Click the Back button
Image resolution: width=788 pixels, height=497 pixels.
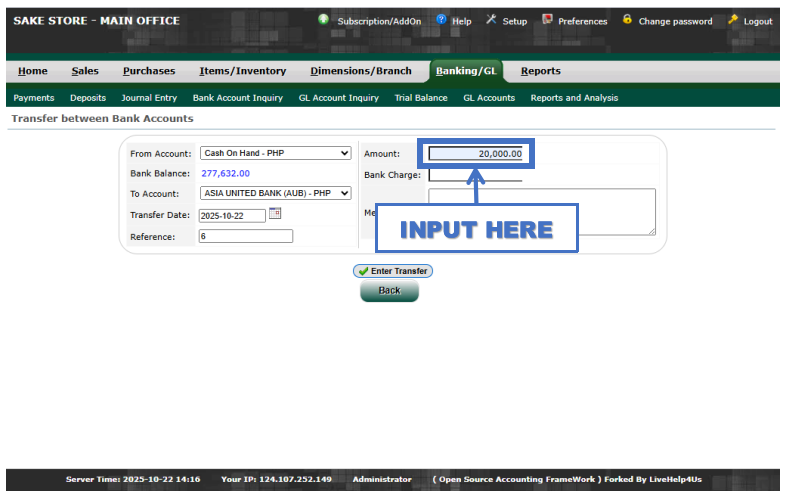coord(389,291)
